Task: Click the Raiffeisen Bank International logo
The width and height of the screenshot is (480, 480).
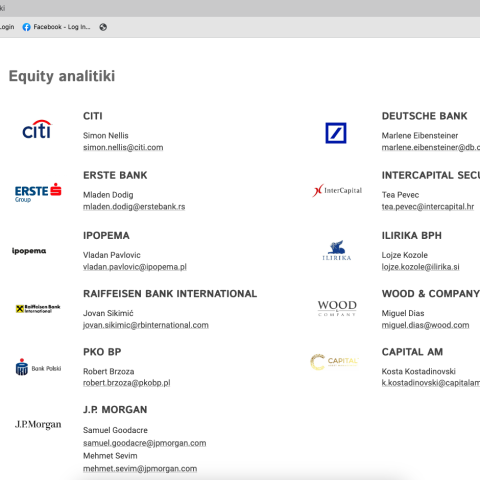Action: click(38, 309)
